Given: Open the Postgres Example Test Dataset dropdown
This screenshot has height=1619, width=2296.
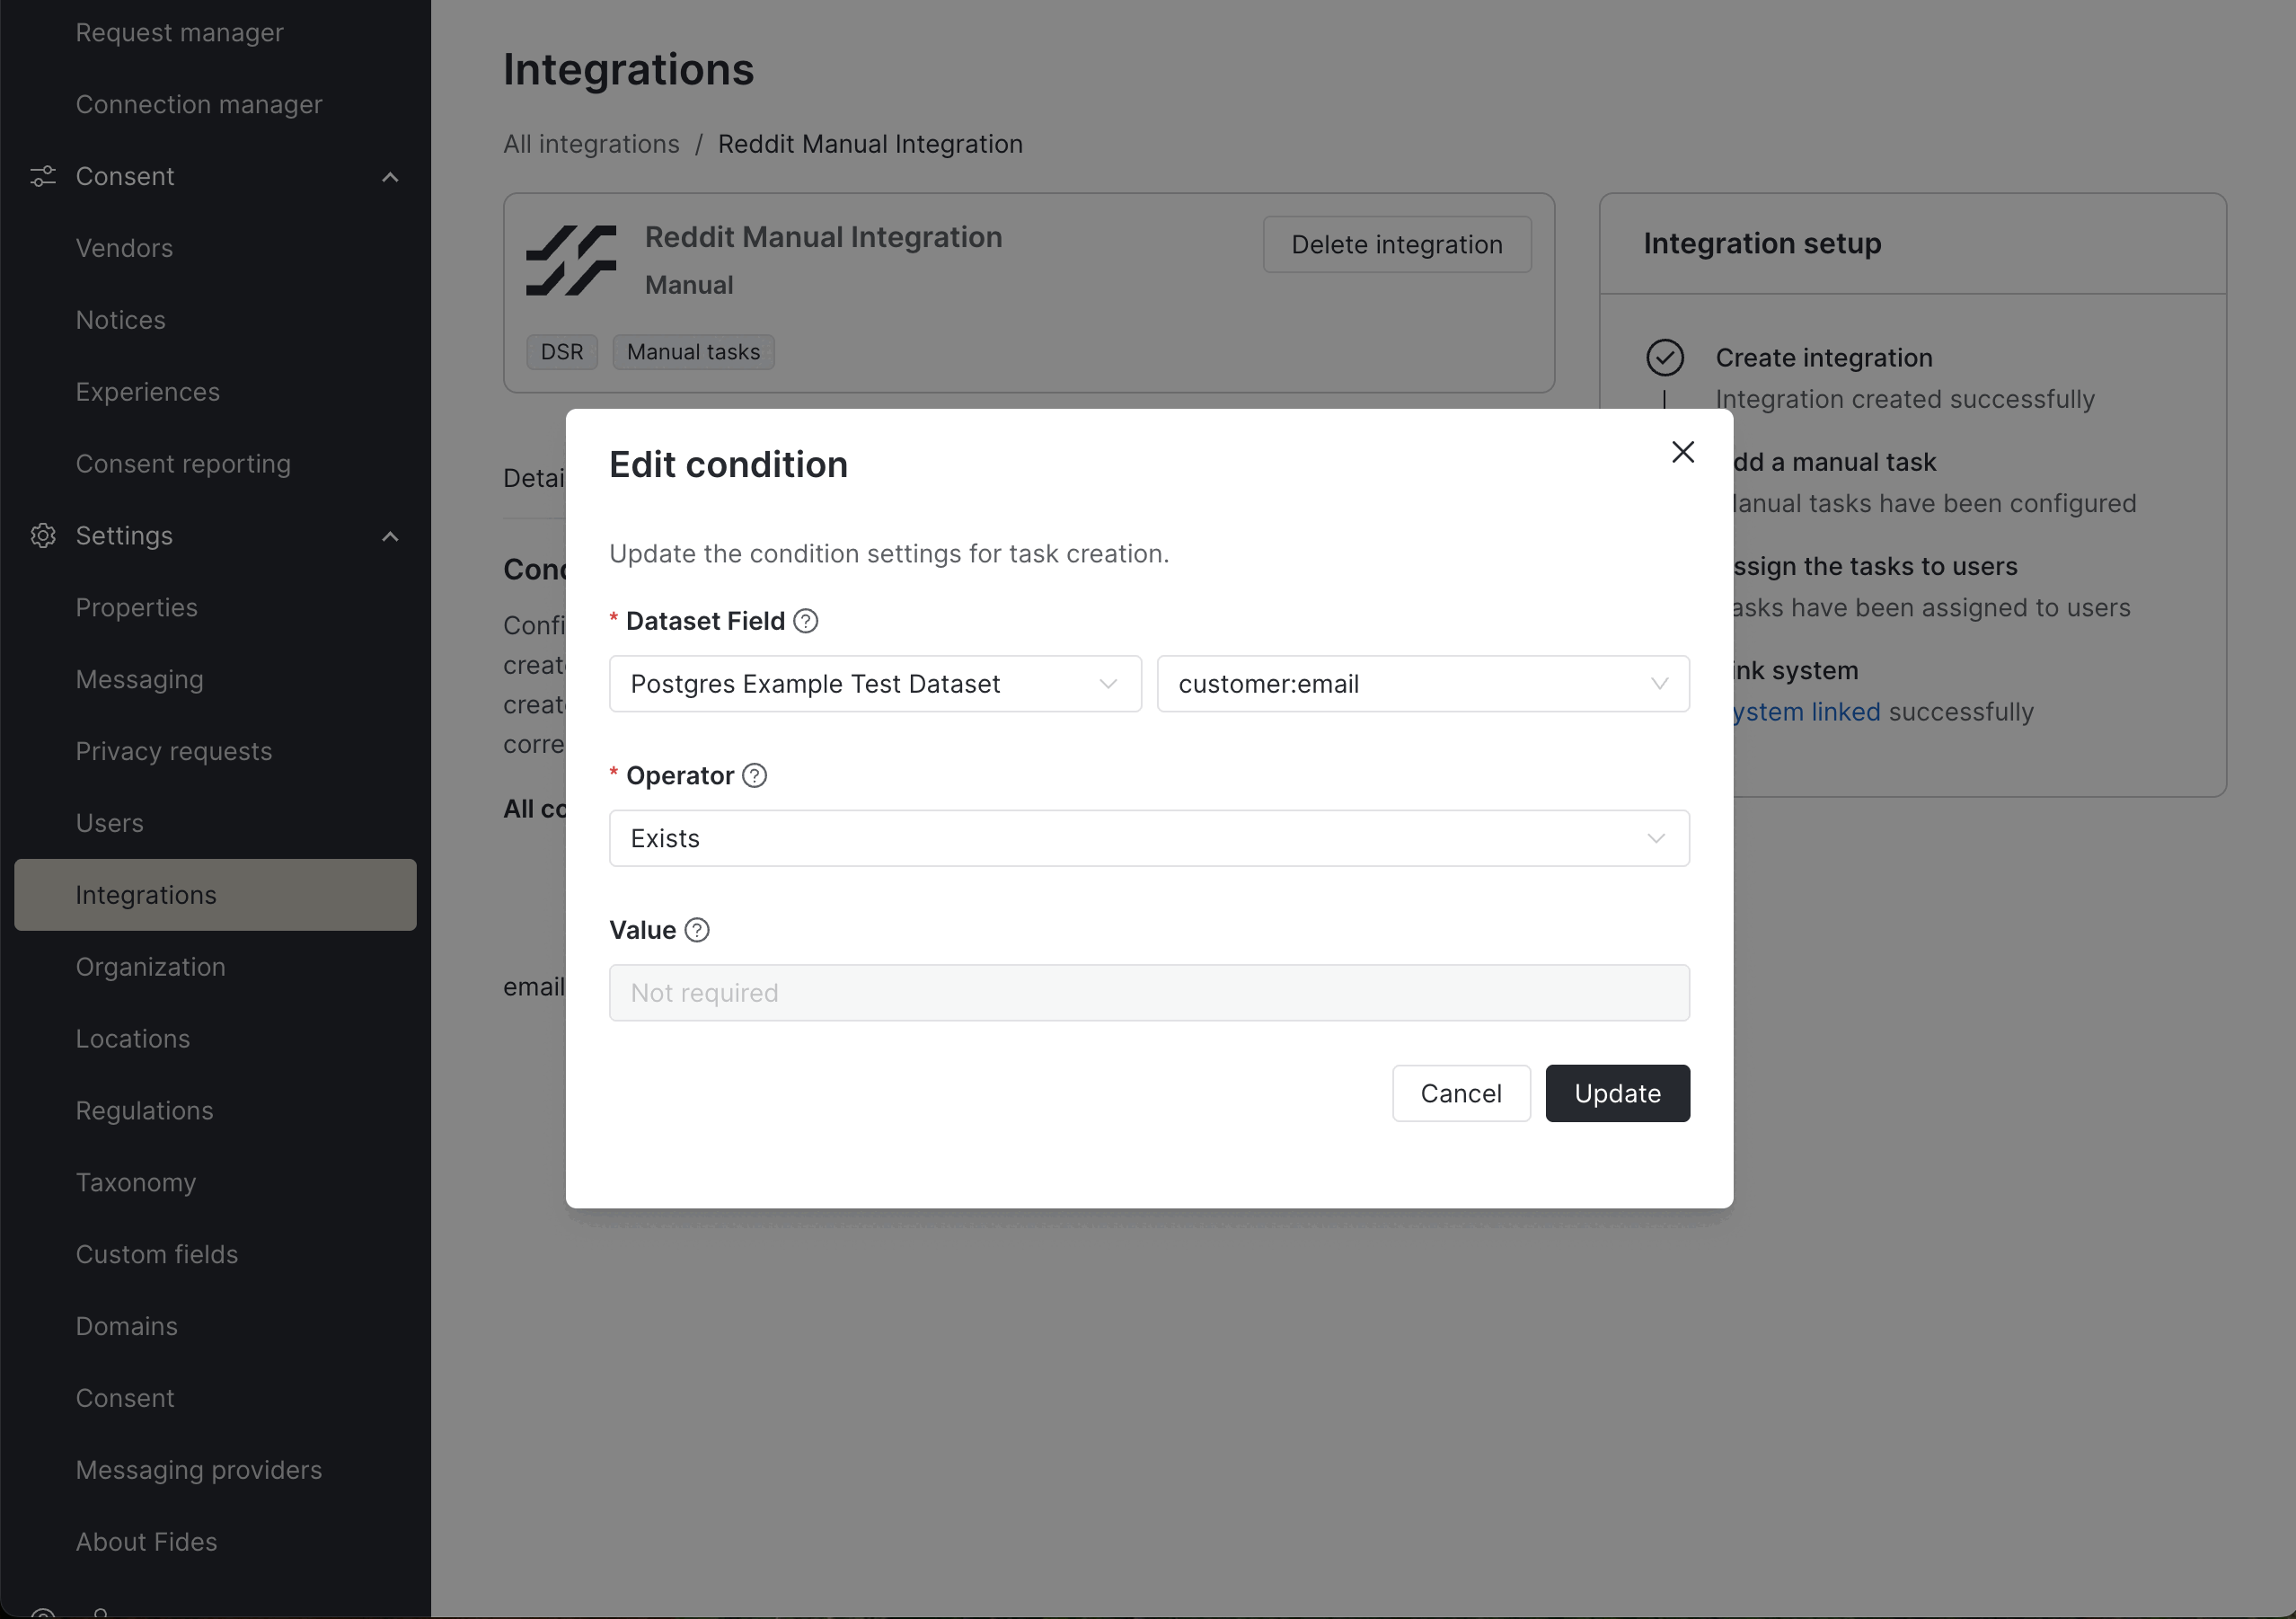Looking at the screenshot, I should click(x=874, y=684).
